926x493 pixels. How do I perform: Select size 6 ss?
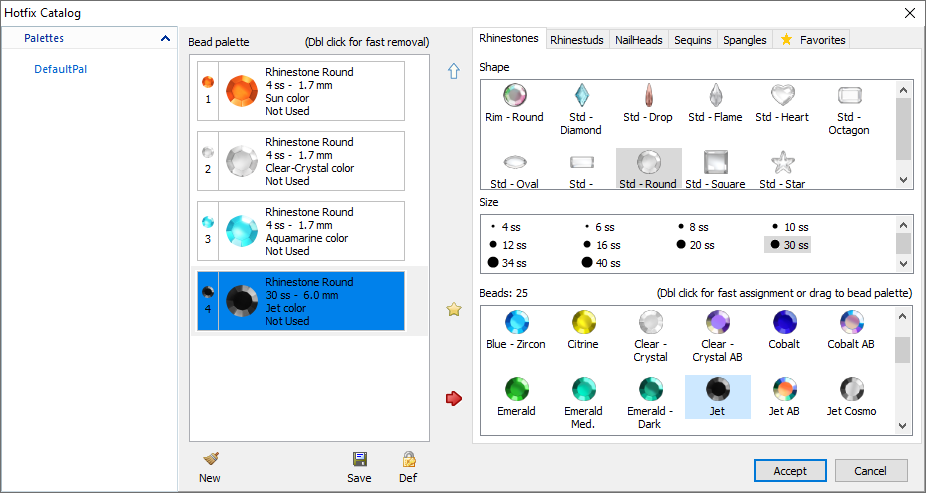click(599, 227)
